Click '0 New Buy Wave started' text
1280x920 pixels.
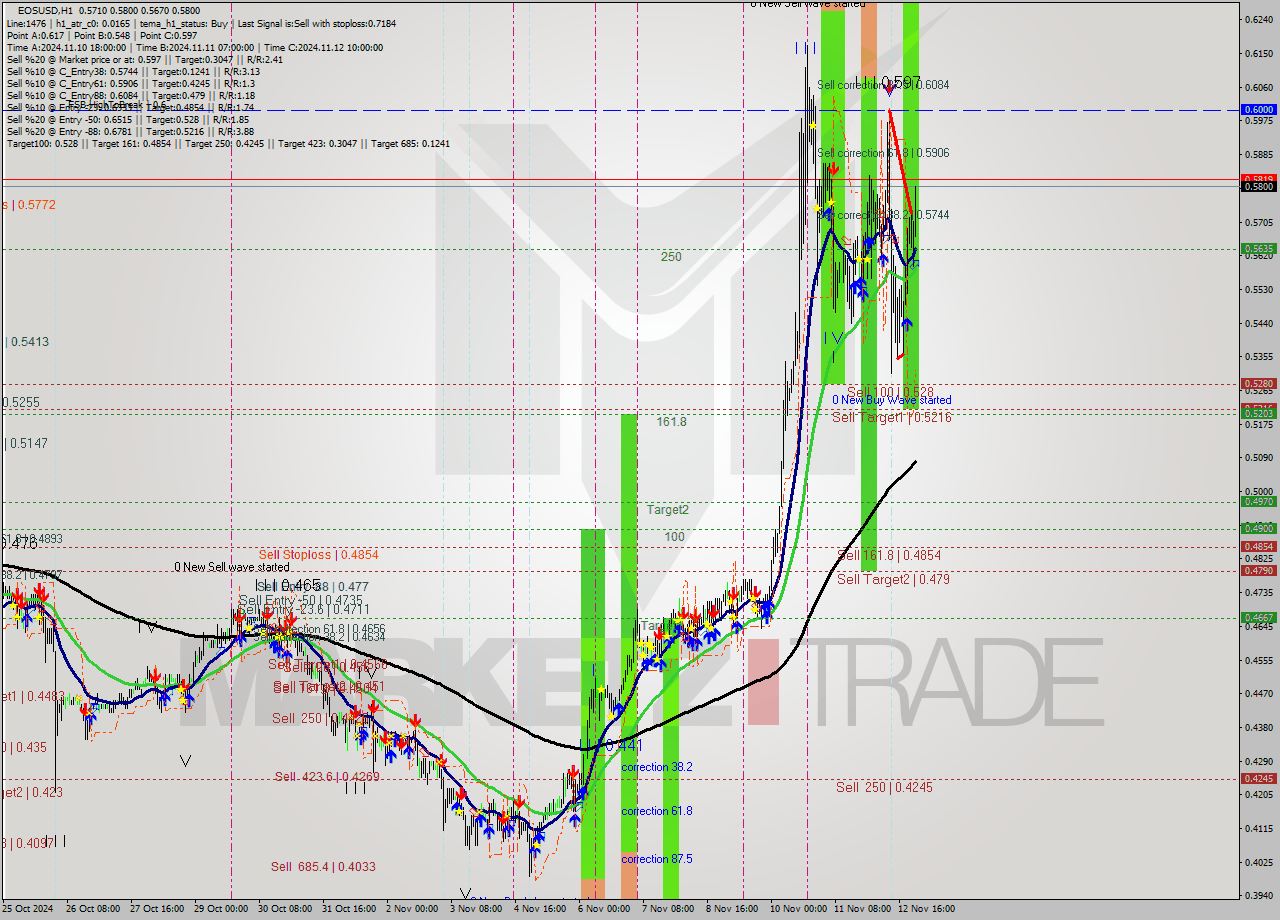tap(892, 400)
